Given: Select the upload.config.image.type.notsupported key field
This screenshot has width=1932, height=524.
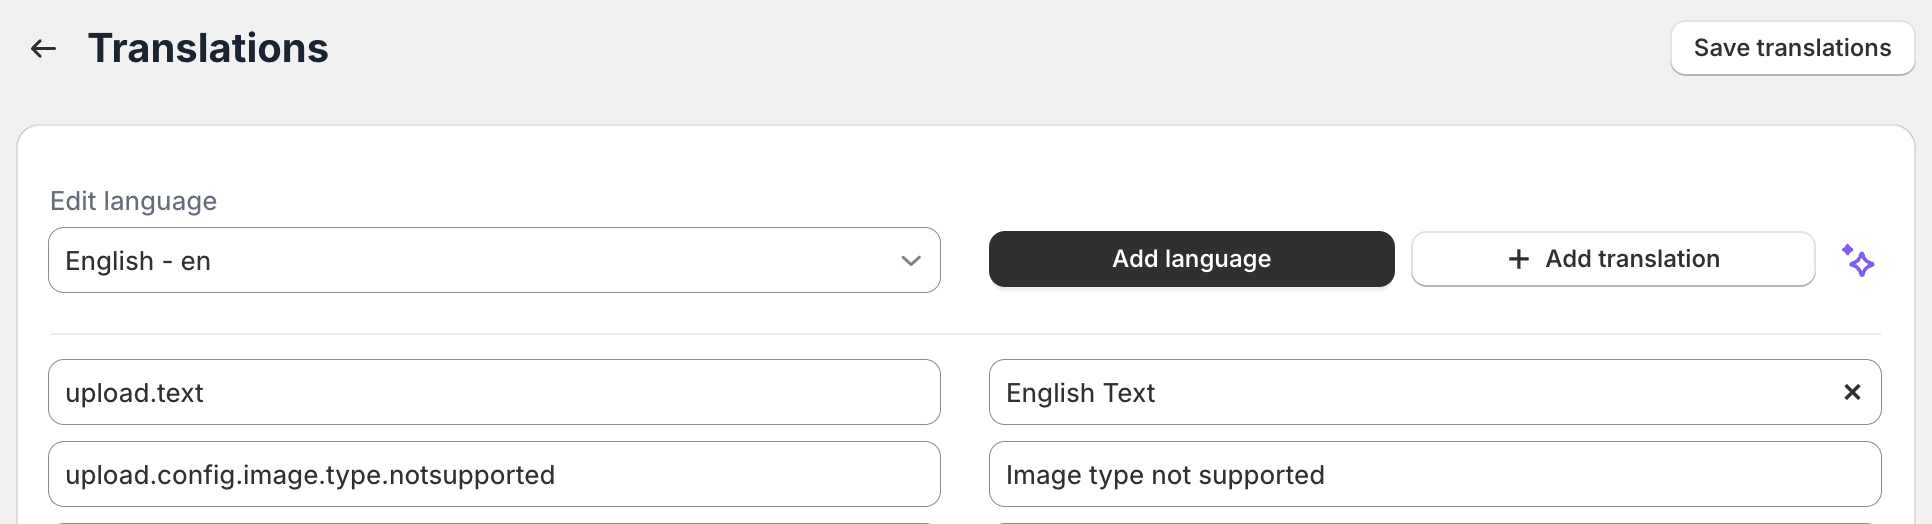Looking at the screenshot, I should pyautogui.click(x=494, y=474).
